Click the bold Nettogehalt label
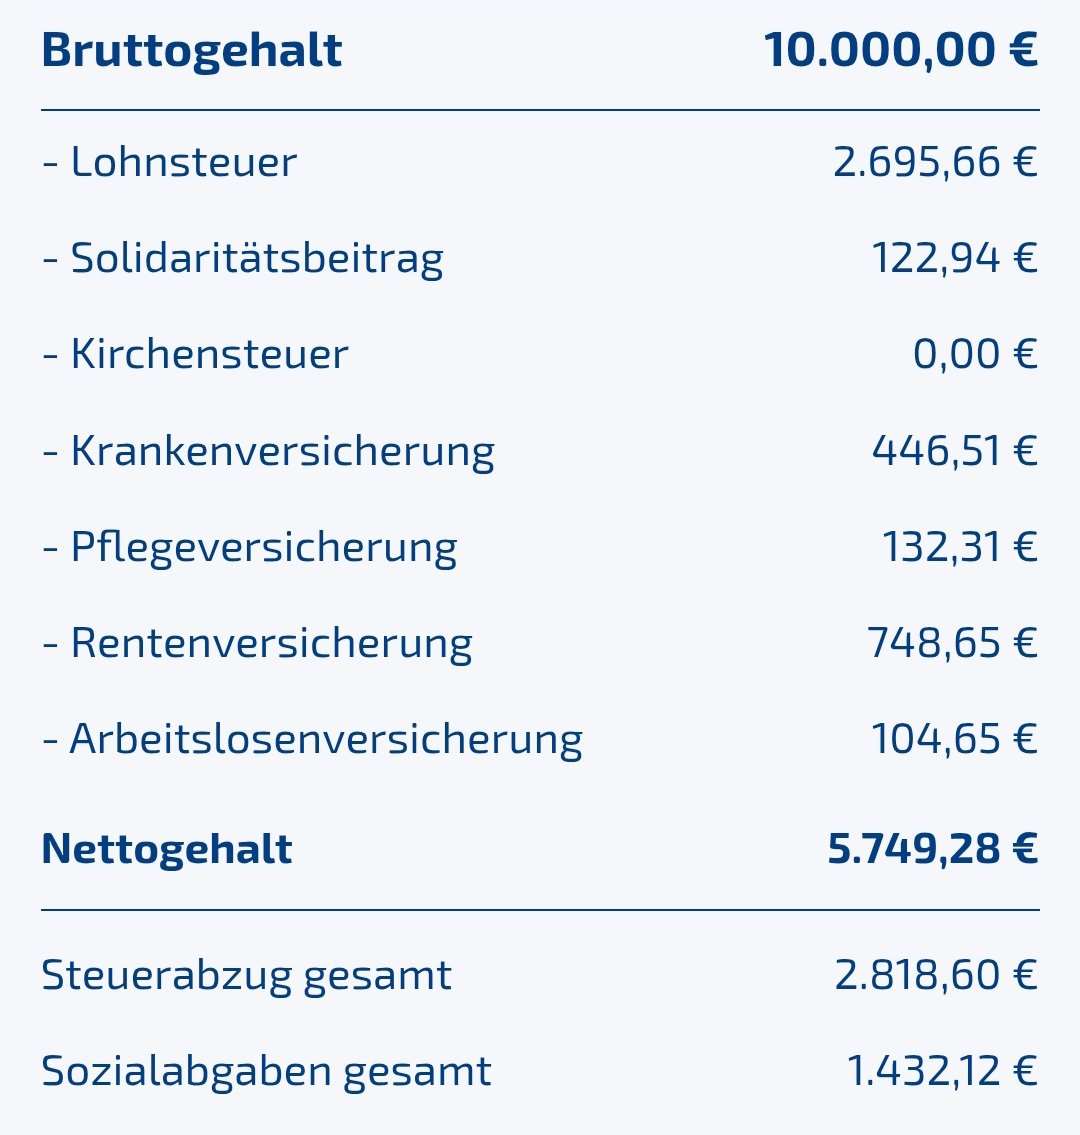Image resolution: width=1080 pixels, height=1135 pixels. pyautogui.click(x=167, y=849)
